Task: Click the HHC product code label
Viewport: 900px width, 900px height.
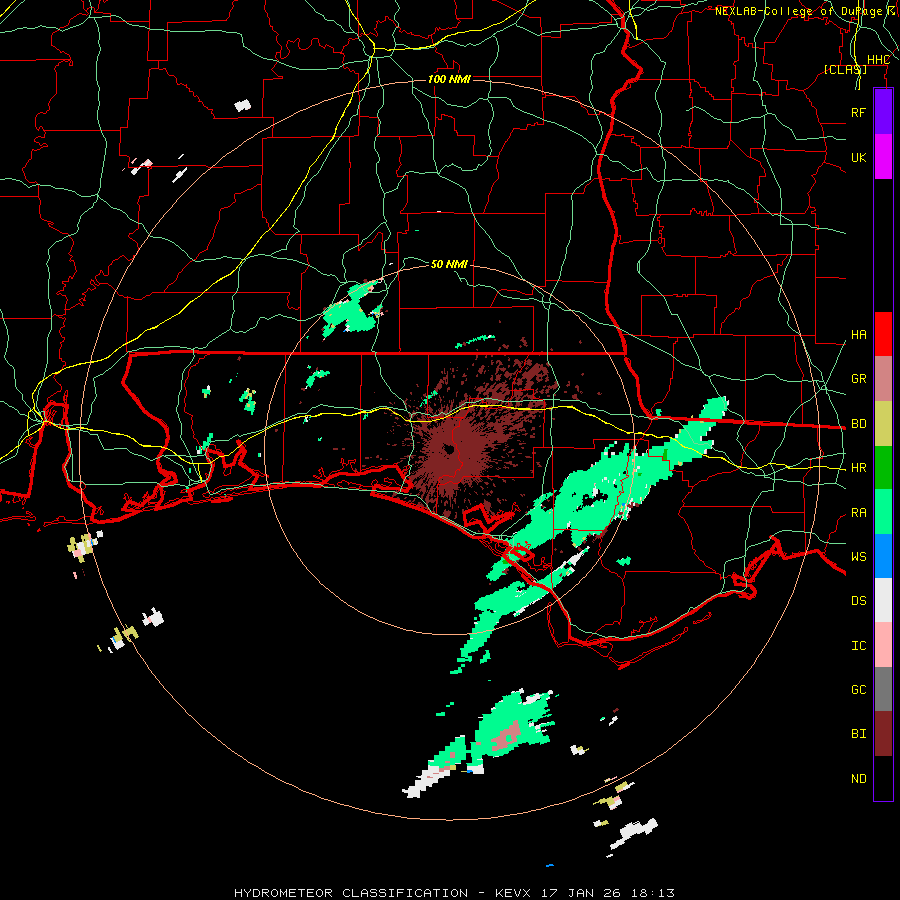Action: (878, 60)
